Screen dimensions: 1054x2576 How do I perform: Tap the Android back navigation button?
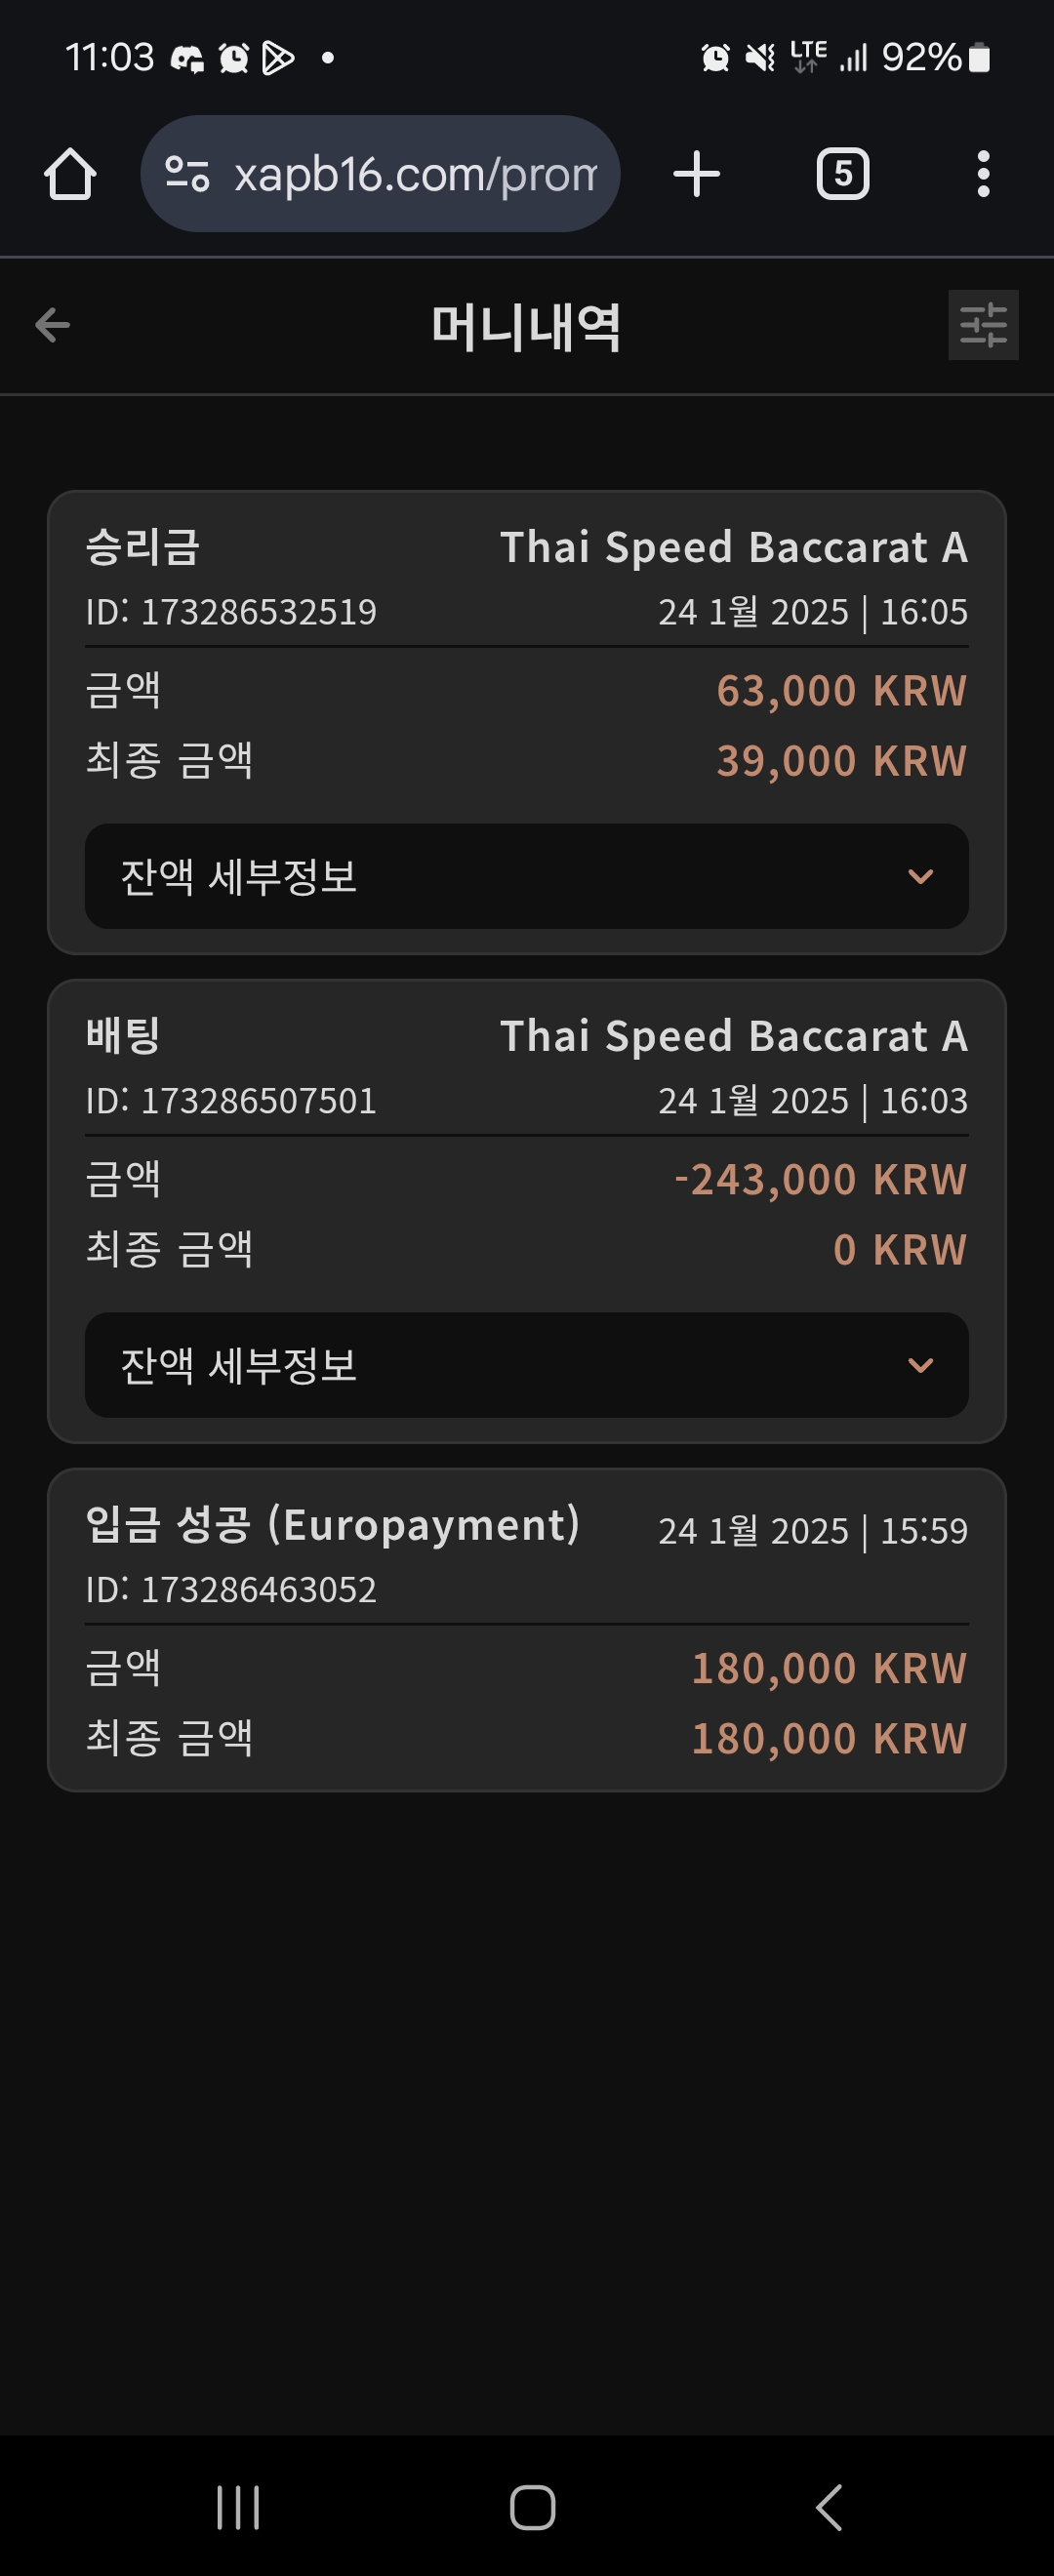[829, 2507]
